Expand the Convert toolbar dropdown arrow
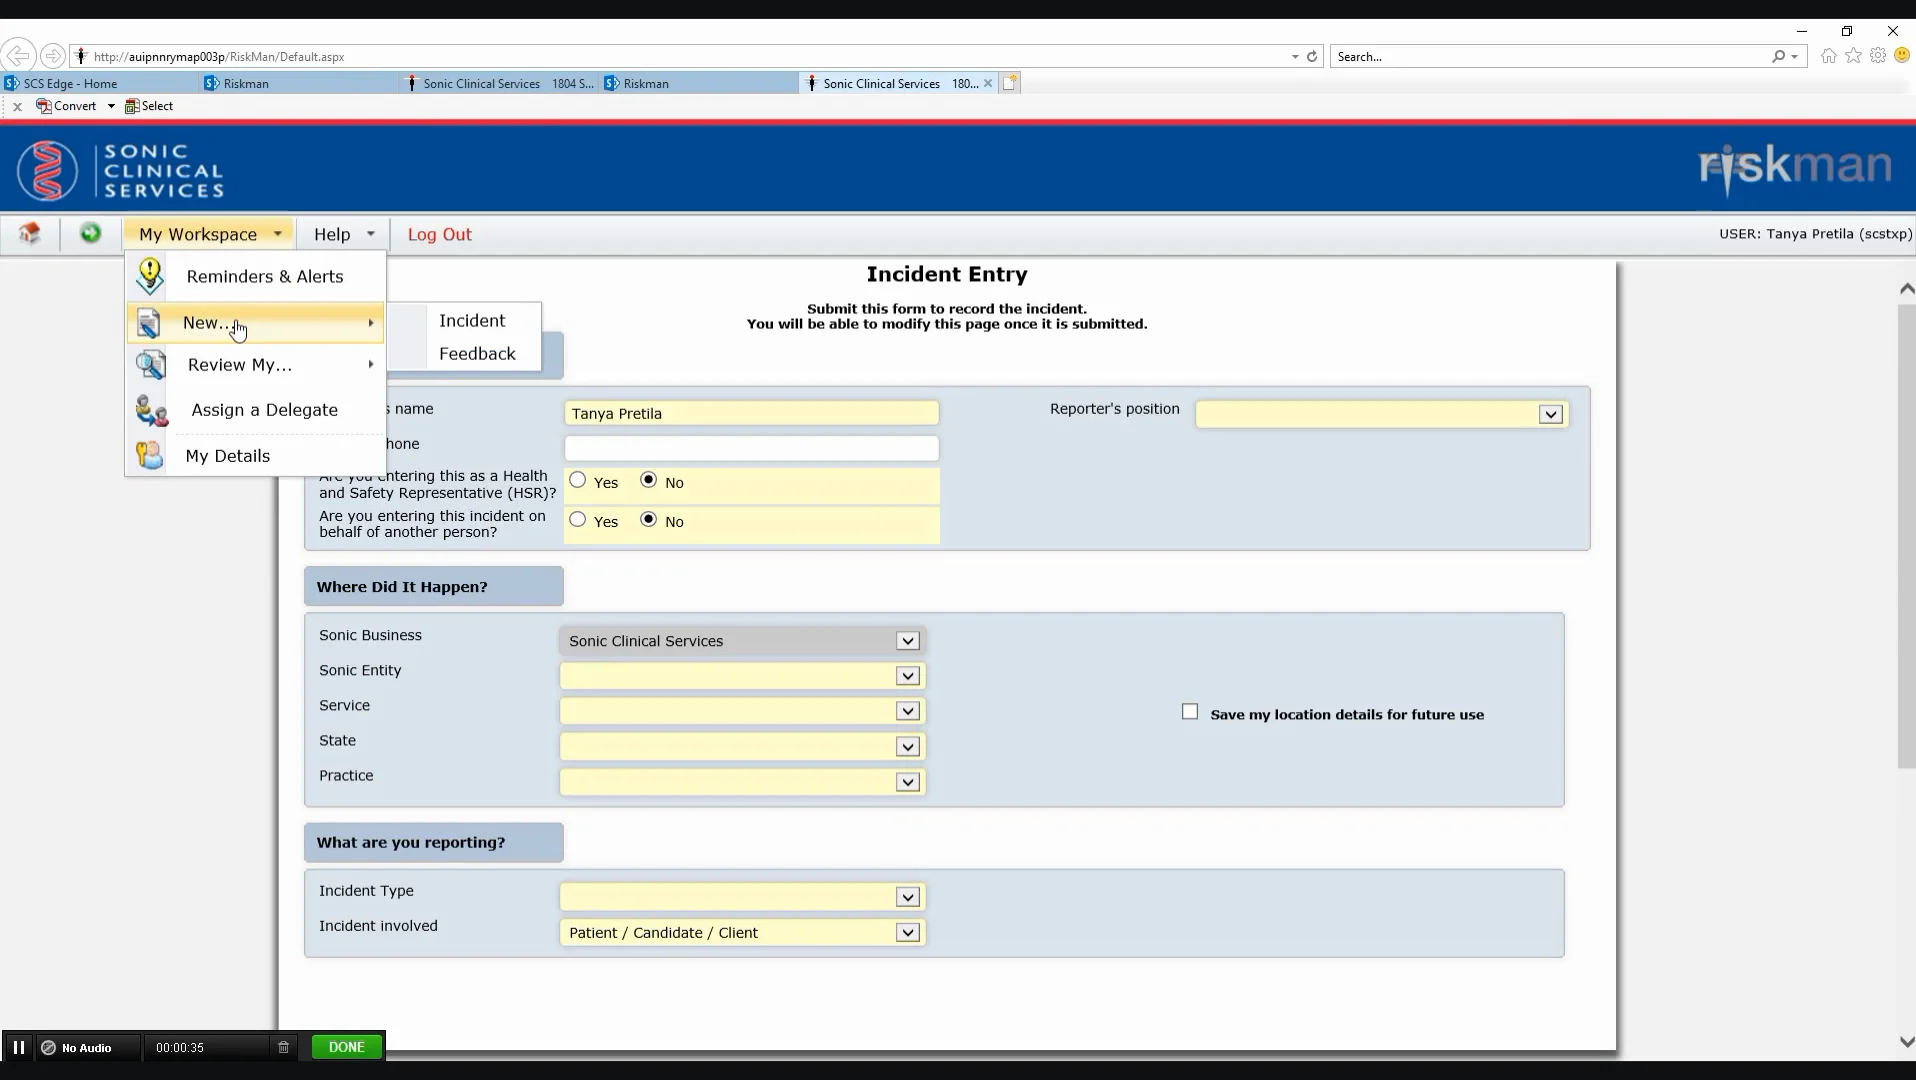The width and height of the screenshot is (1916, 1080). pyautogui.click(x=111, y=106)
